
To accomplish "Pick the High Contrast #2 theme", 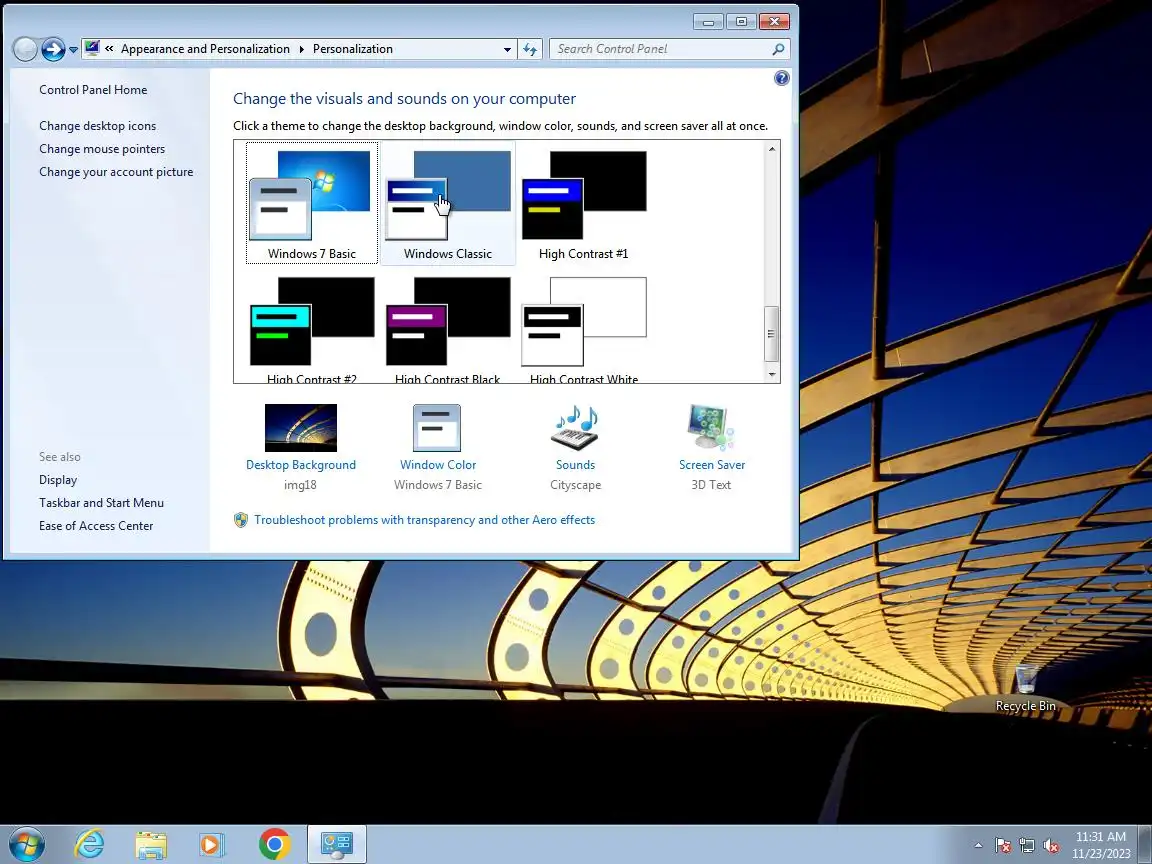I will 312,329.
